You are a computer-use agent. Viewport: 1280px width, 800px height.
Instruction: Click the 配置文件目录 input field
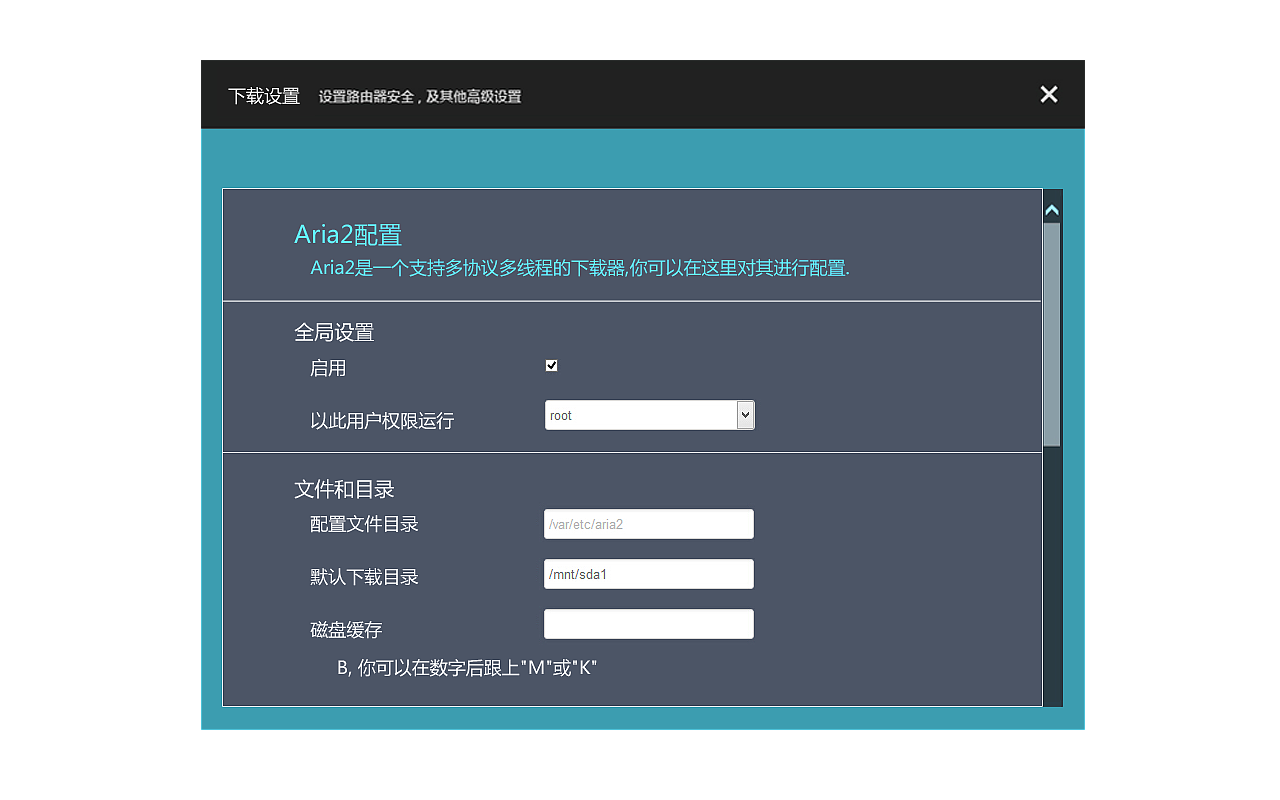[x=648, y=523]
